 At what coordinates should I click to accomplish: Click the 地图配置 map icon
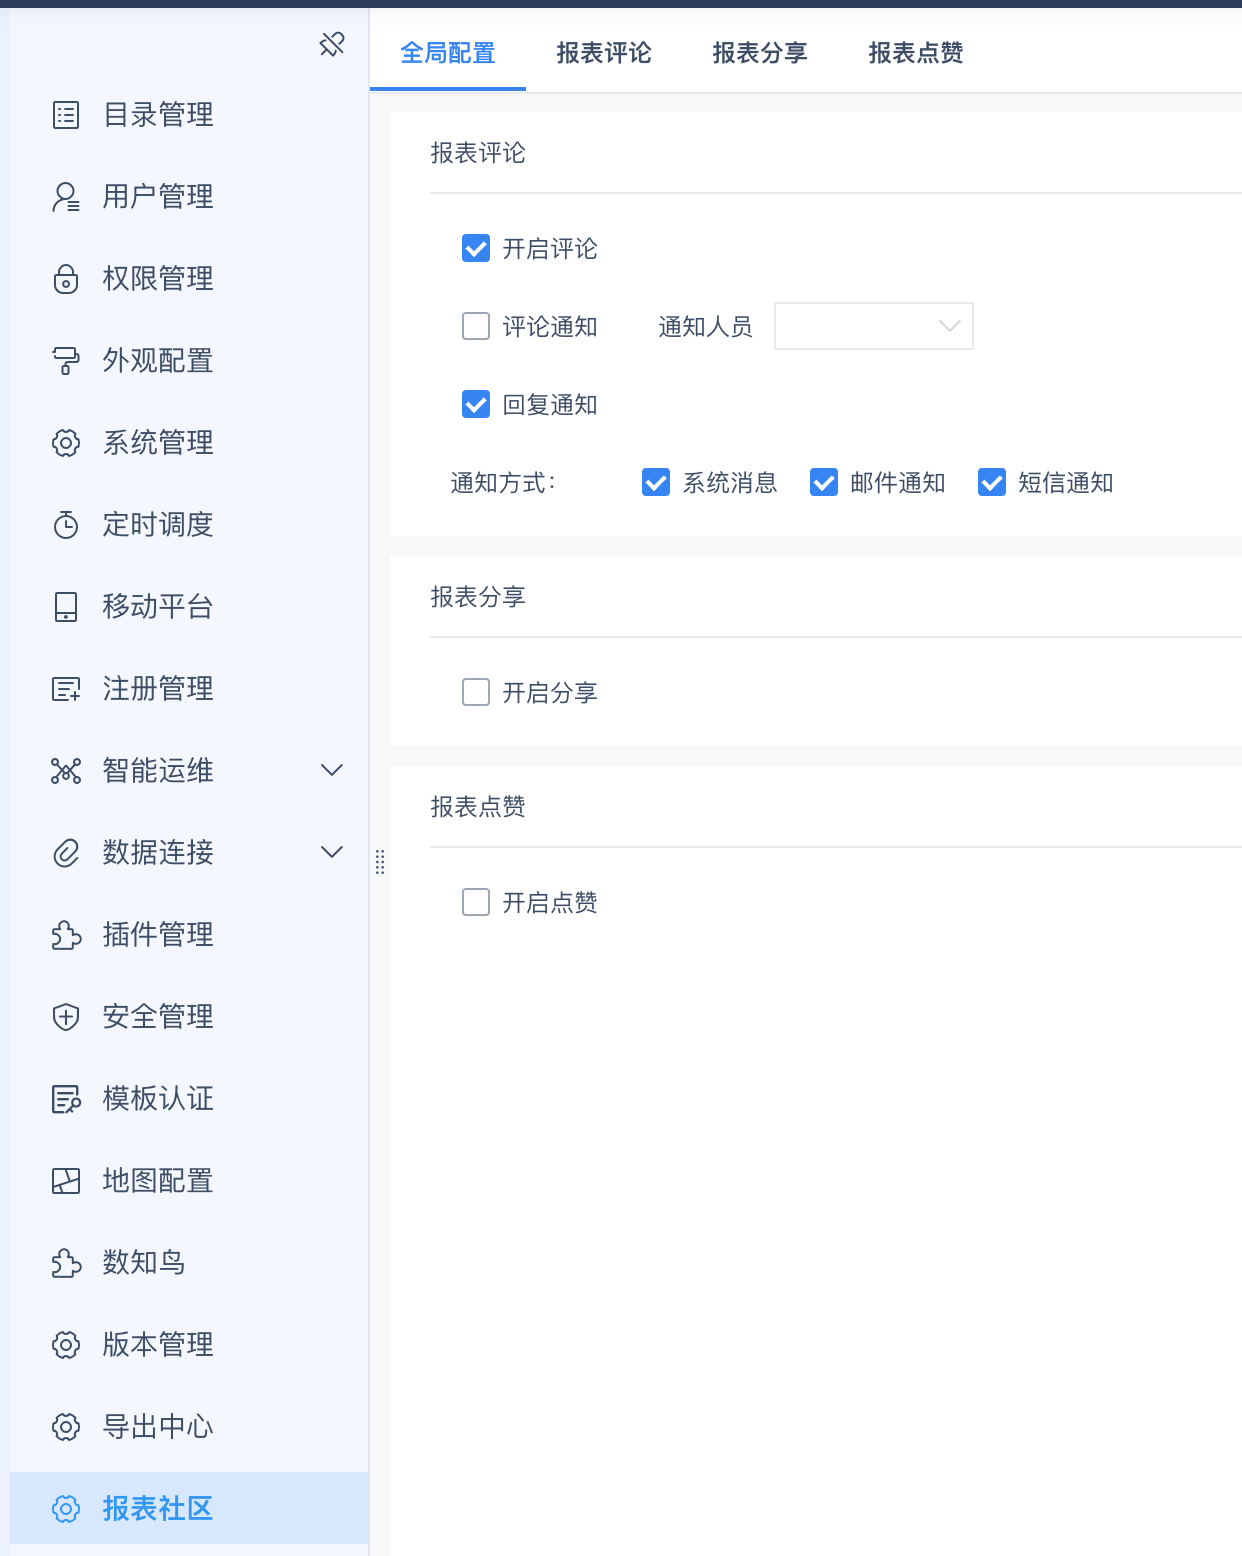point(66,1181)
